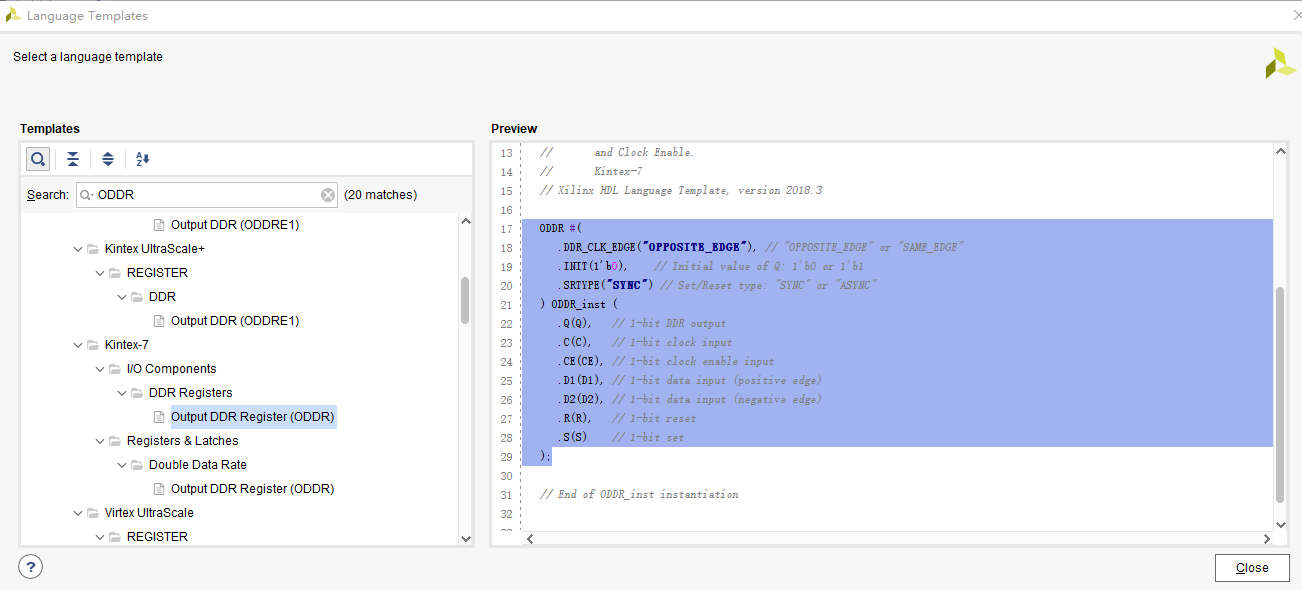Click the Expand All toolbar icon

(x=108, y=159)
